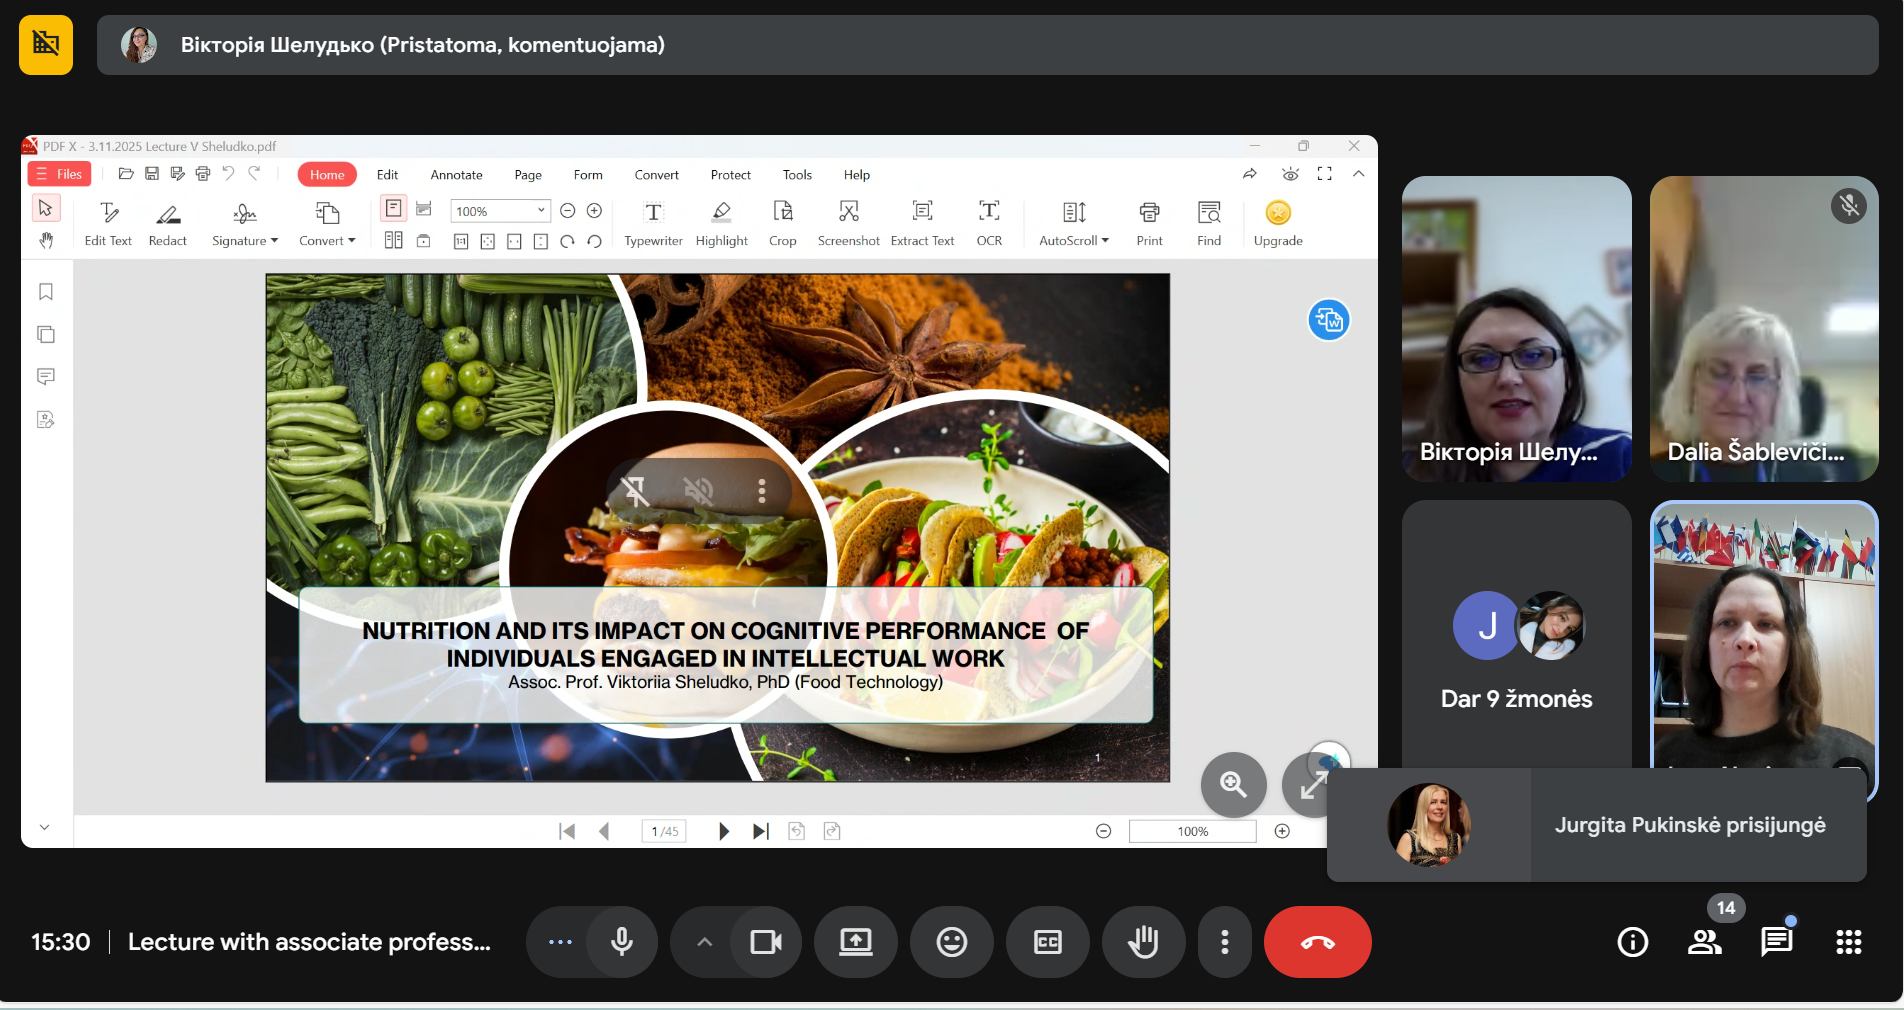Screen dimensions: 1904x1010
Task: Click the yellow presentation-off icon
Action: point(46,45)
